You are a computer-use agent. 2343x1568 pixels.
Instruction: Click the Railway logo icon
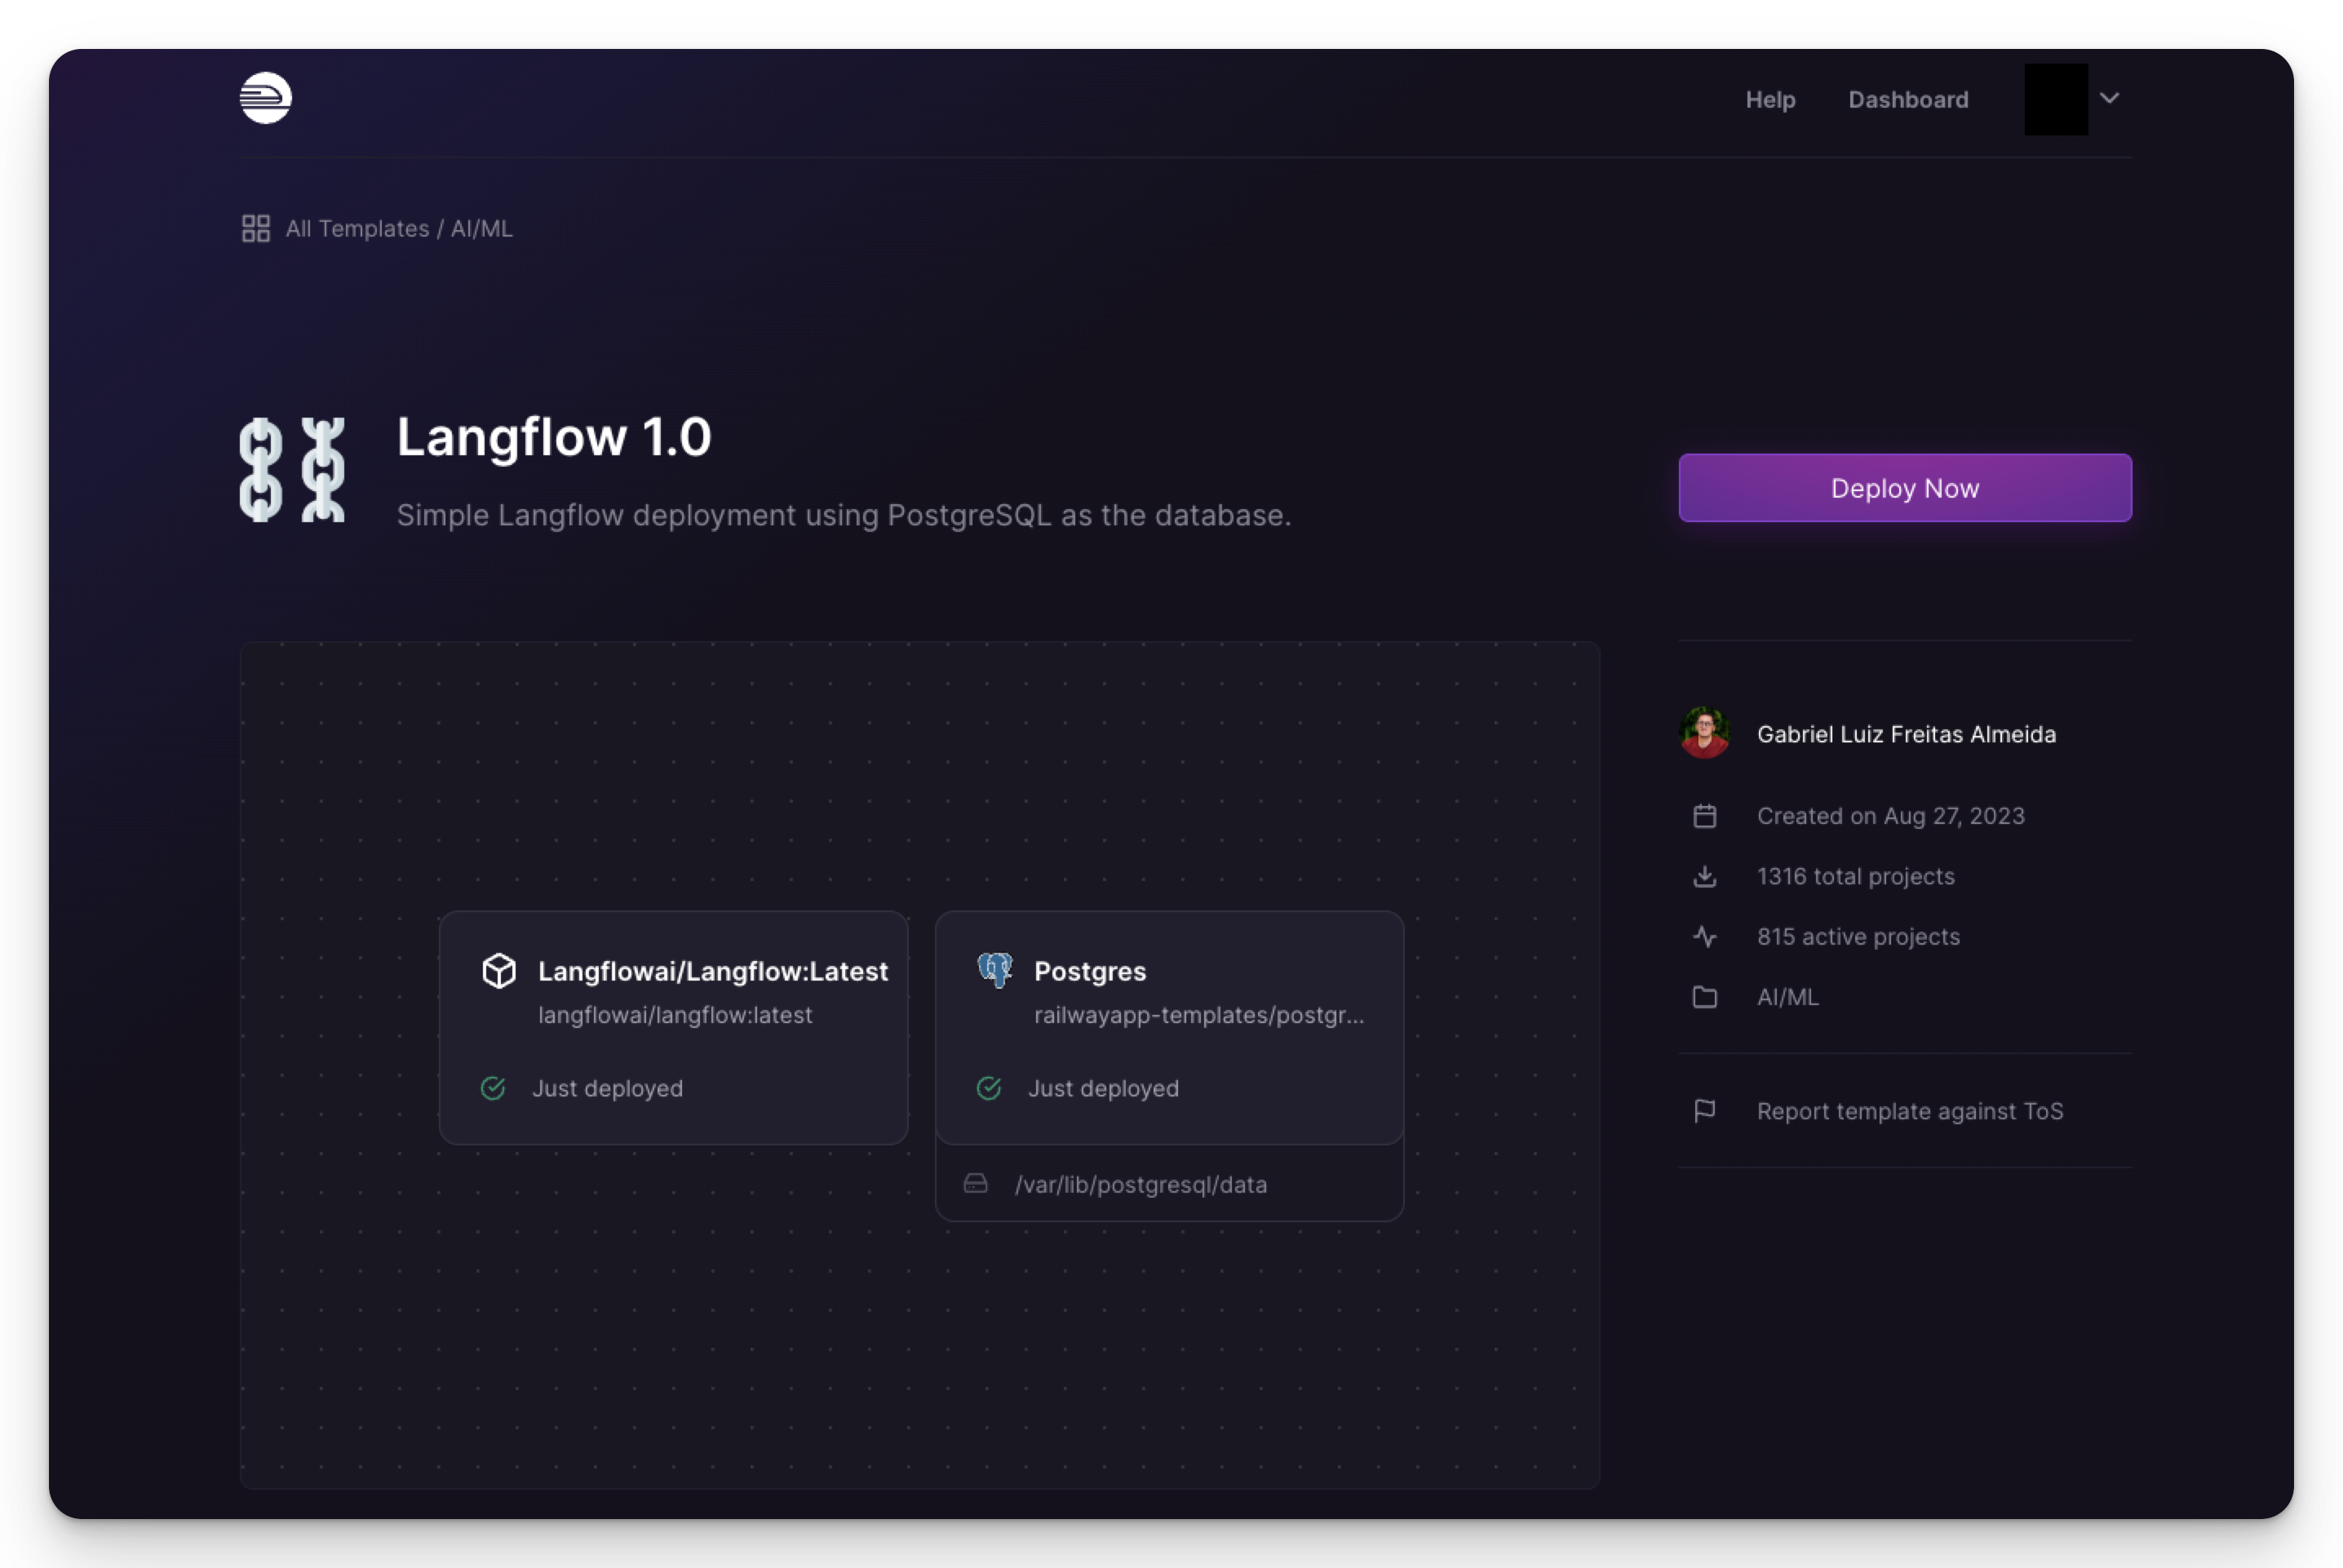coord(265,98)
